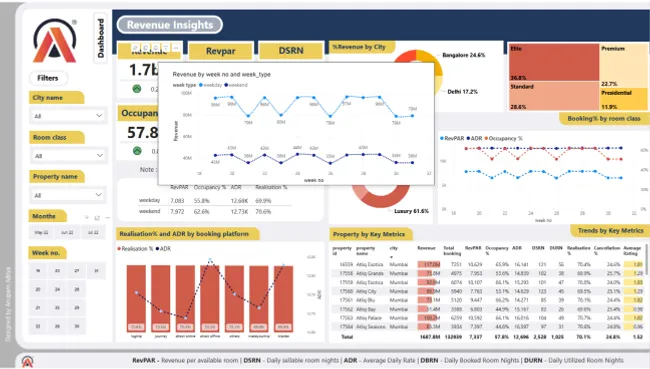Toggle the Jul 22 month slicer tile
The image size is (650, 369).
pos(93,232)
